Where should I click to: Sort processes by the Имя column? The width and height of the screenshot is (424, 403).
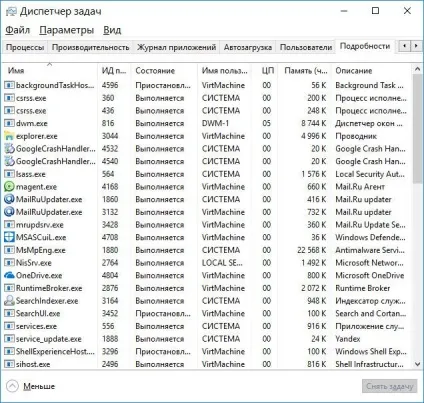(50, 70)
